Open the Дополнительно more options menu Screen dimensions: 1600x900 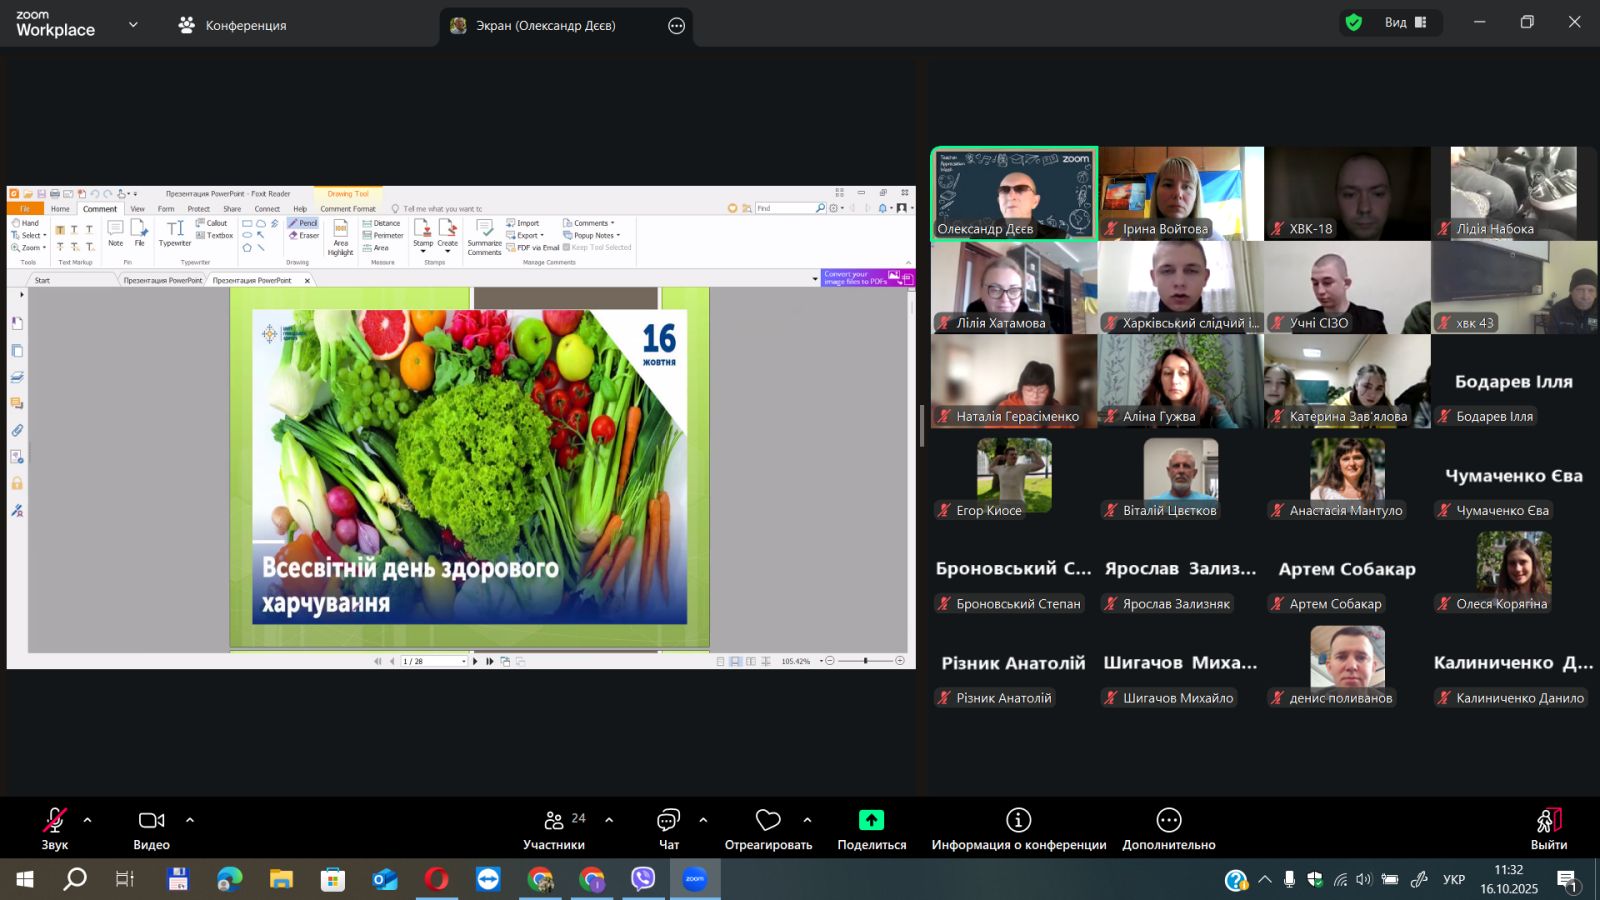[x=1168, y=820]
